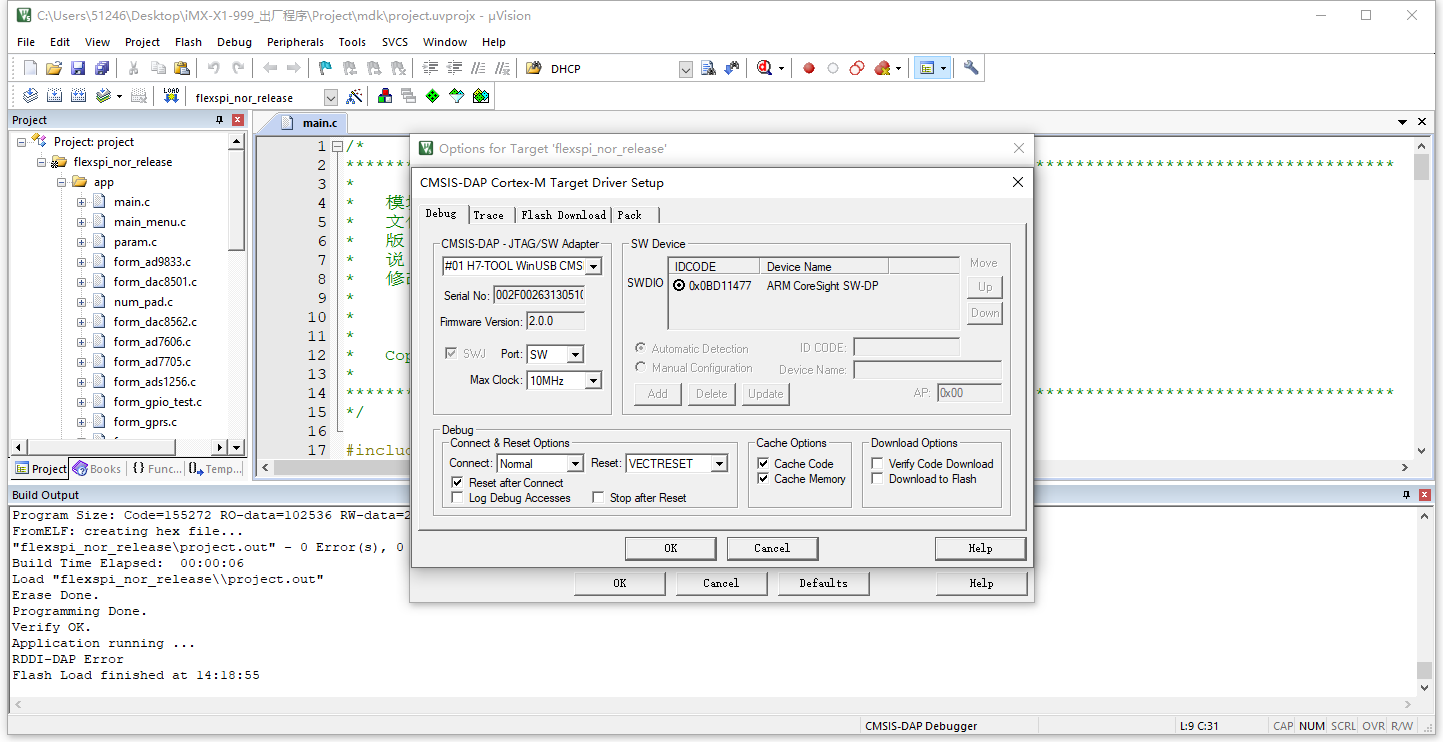
Task: Collapse the flexspi_nor_release project node
Action: (x=42, y=162)
